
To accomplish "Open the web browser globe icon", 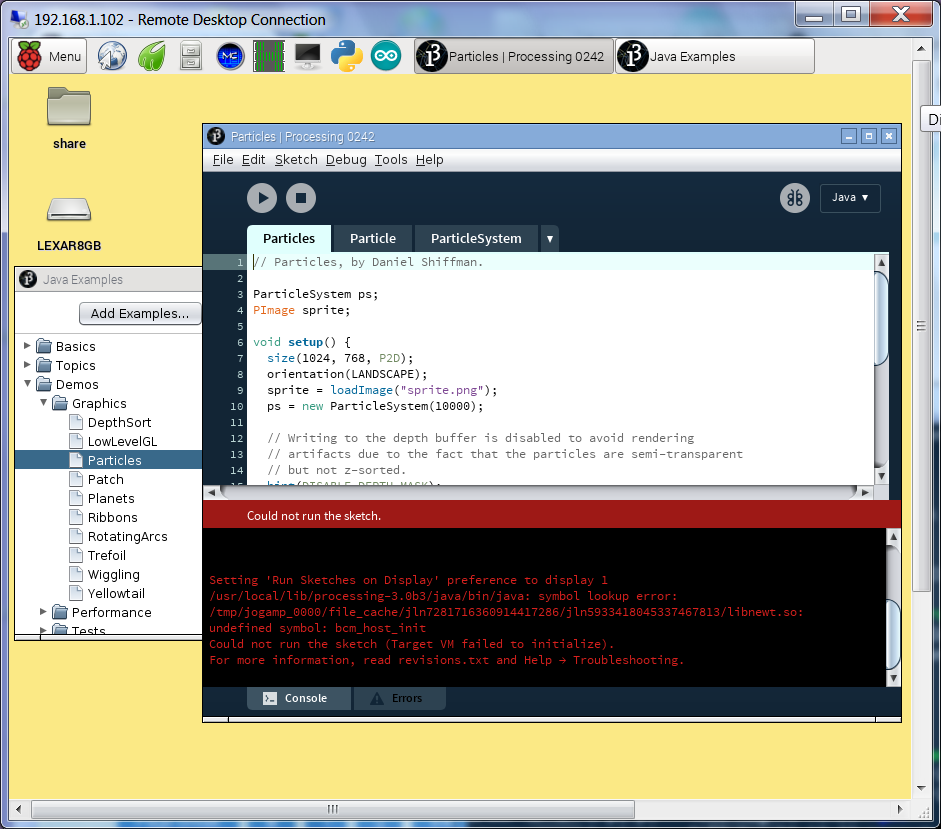I will tap(112, 57).
